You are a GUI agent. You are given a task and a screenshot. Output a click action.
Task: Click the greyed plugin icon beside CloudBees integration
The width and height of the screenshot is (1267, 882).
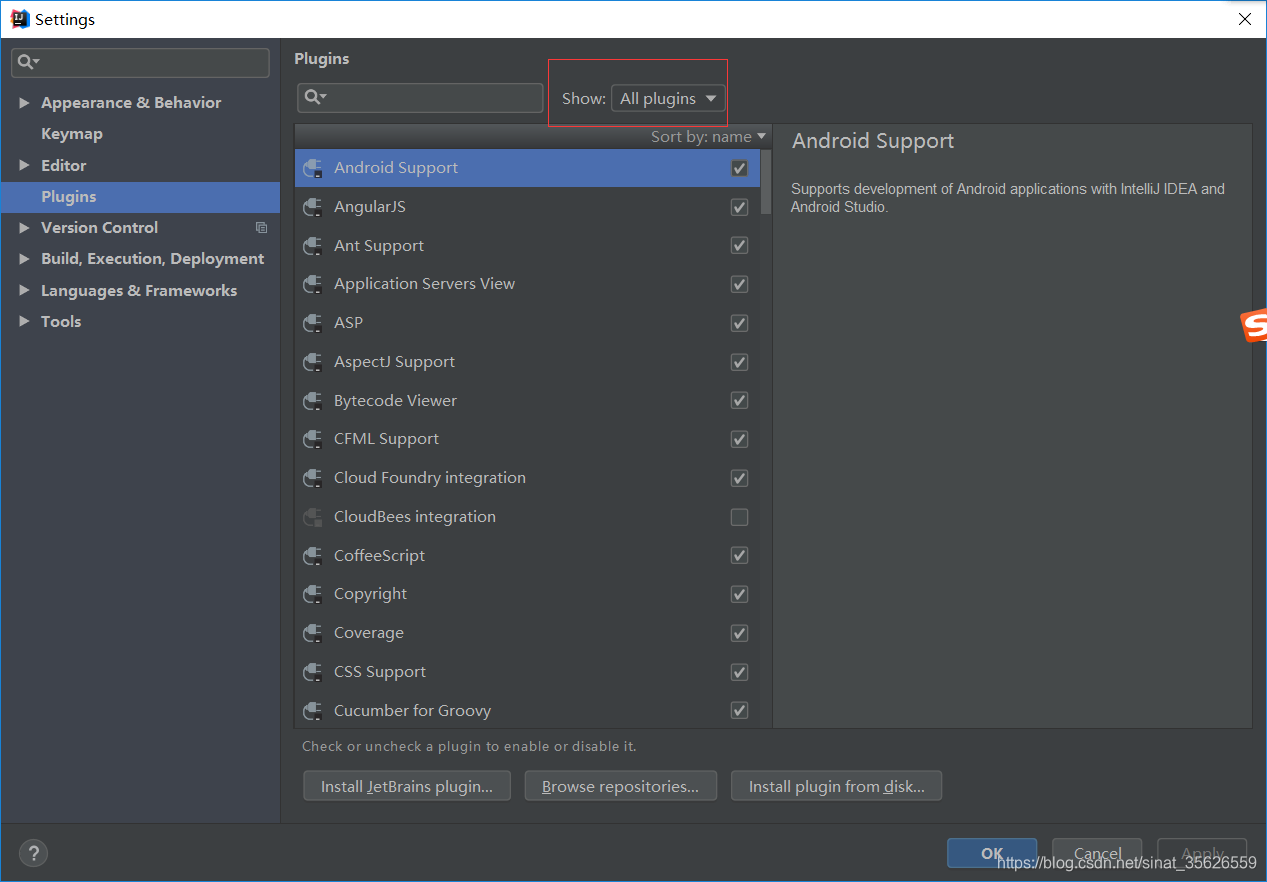pyautogui.click(x=313, y=517)
